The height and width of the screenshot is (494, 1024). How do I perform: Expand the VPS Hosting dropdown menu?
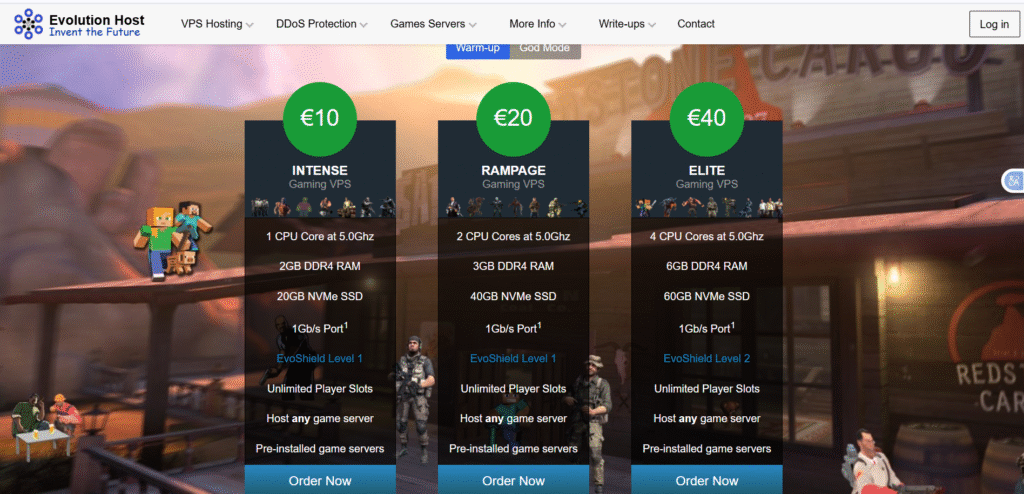pos(217,24)
